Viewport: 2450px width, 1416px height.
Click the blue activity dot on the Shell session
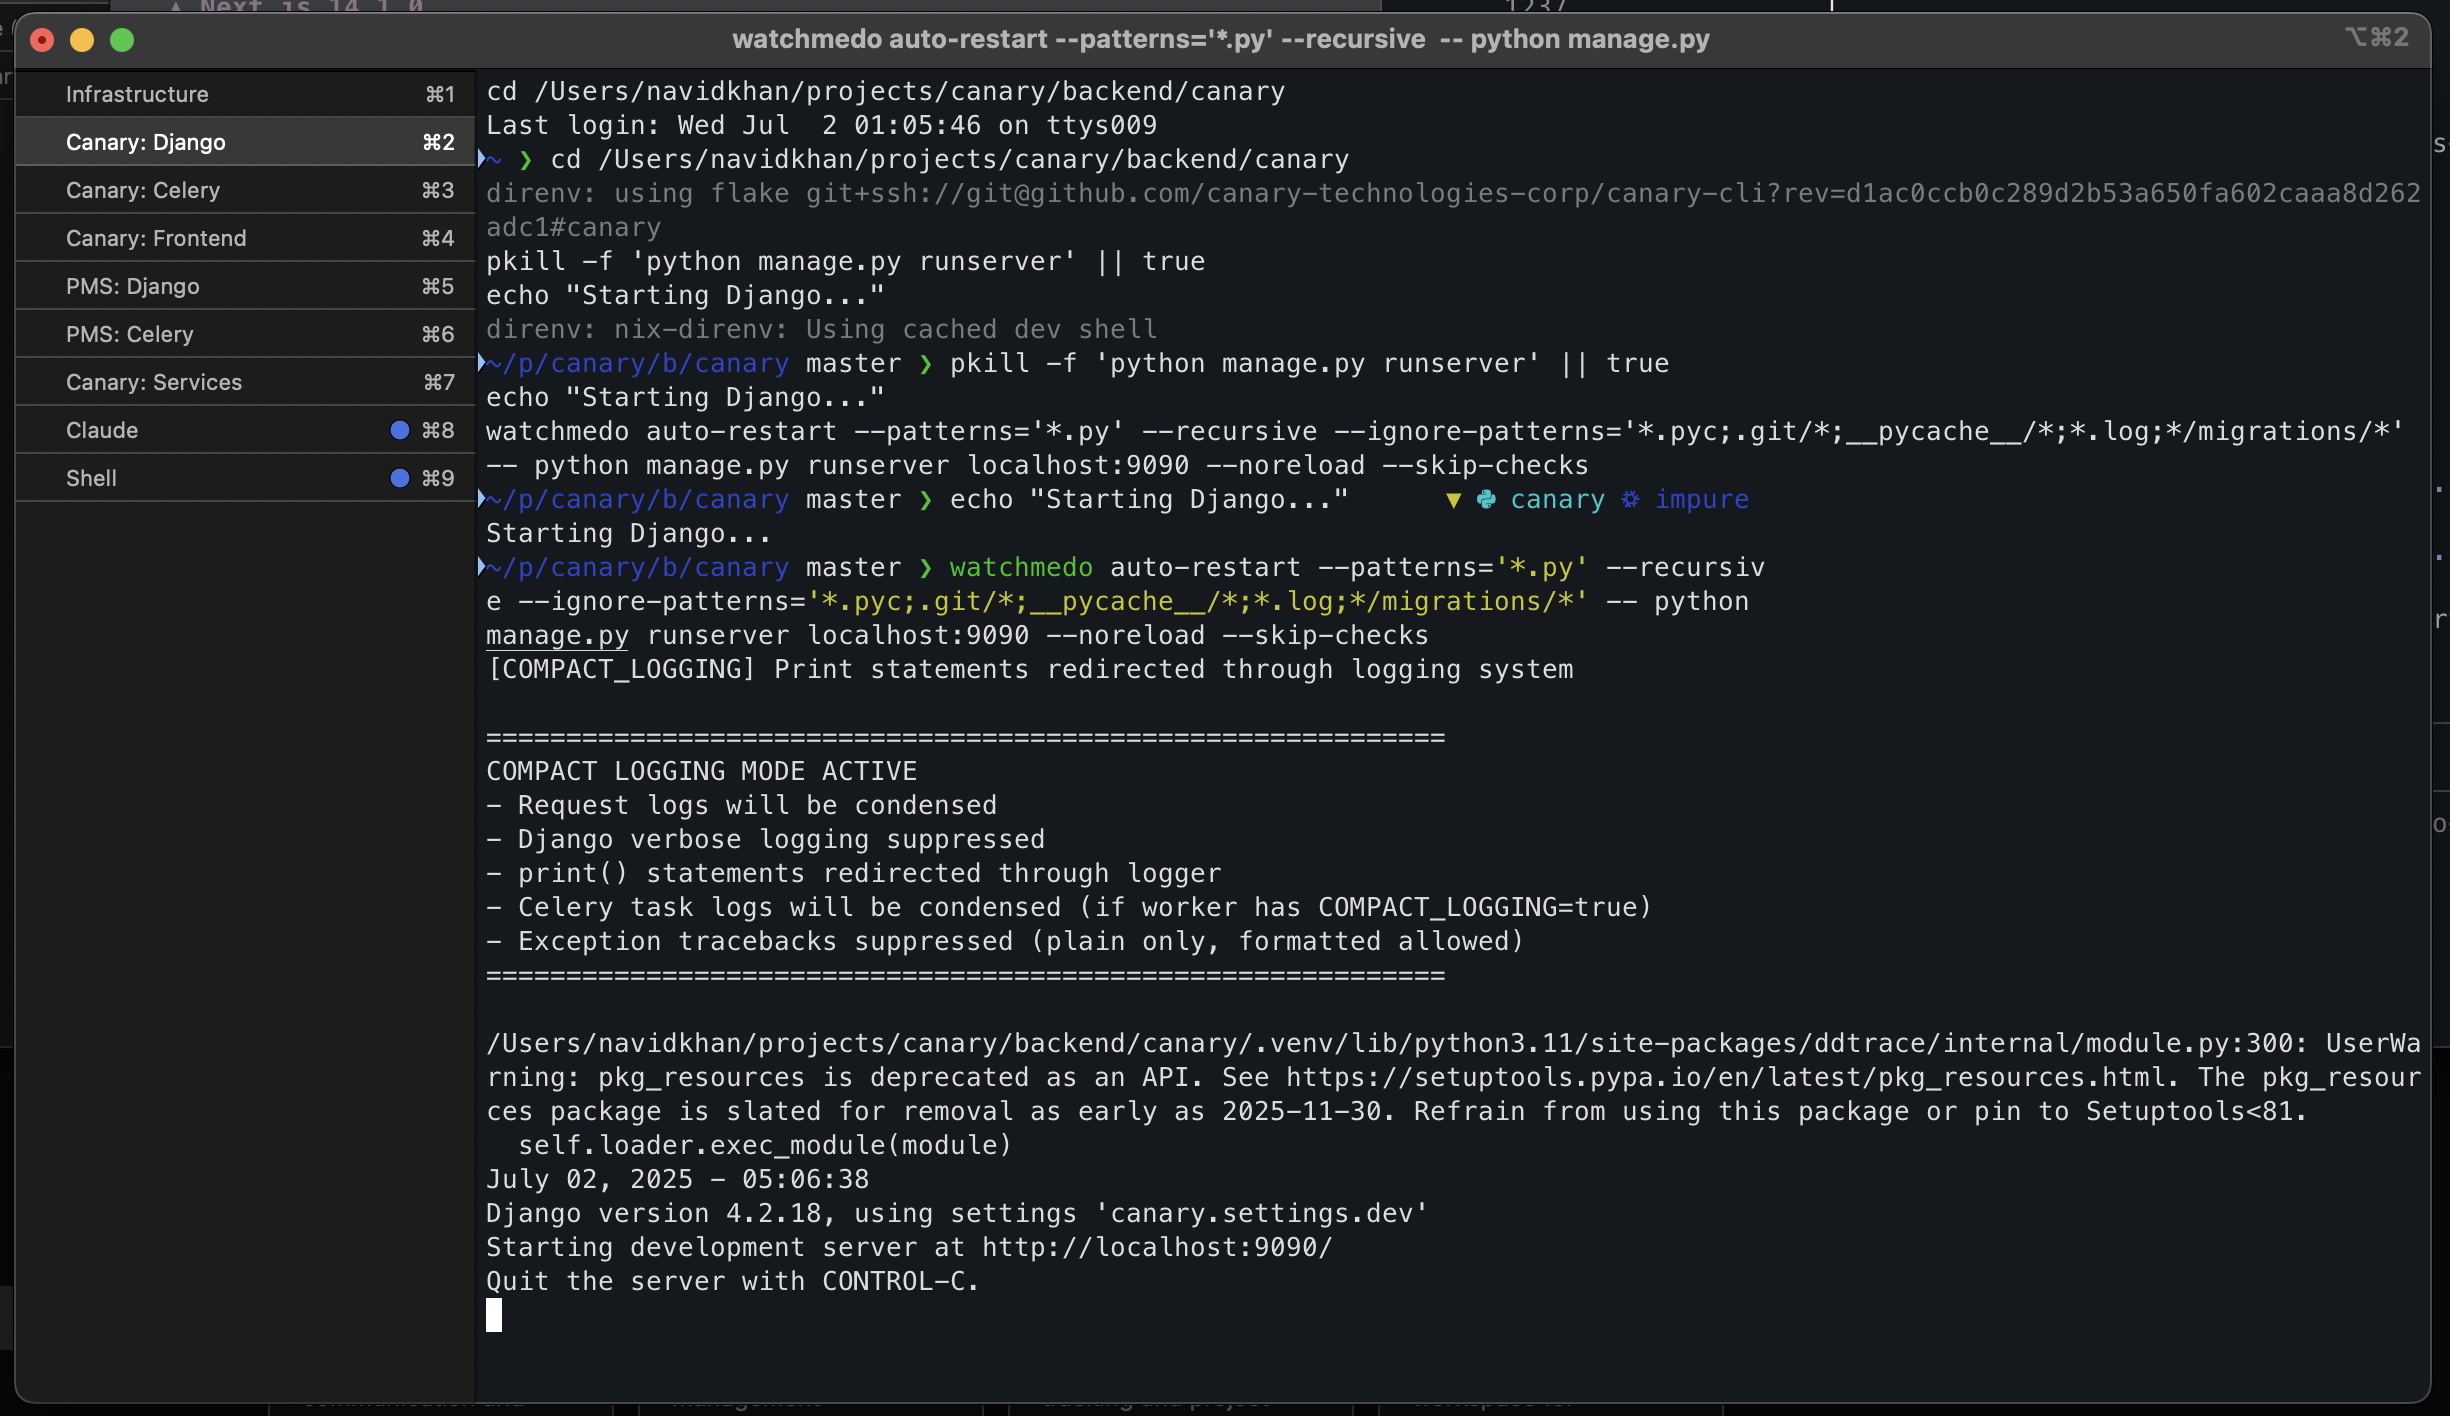[x=399, y=478]
